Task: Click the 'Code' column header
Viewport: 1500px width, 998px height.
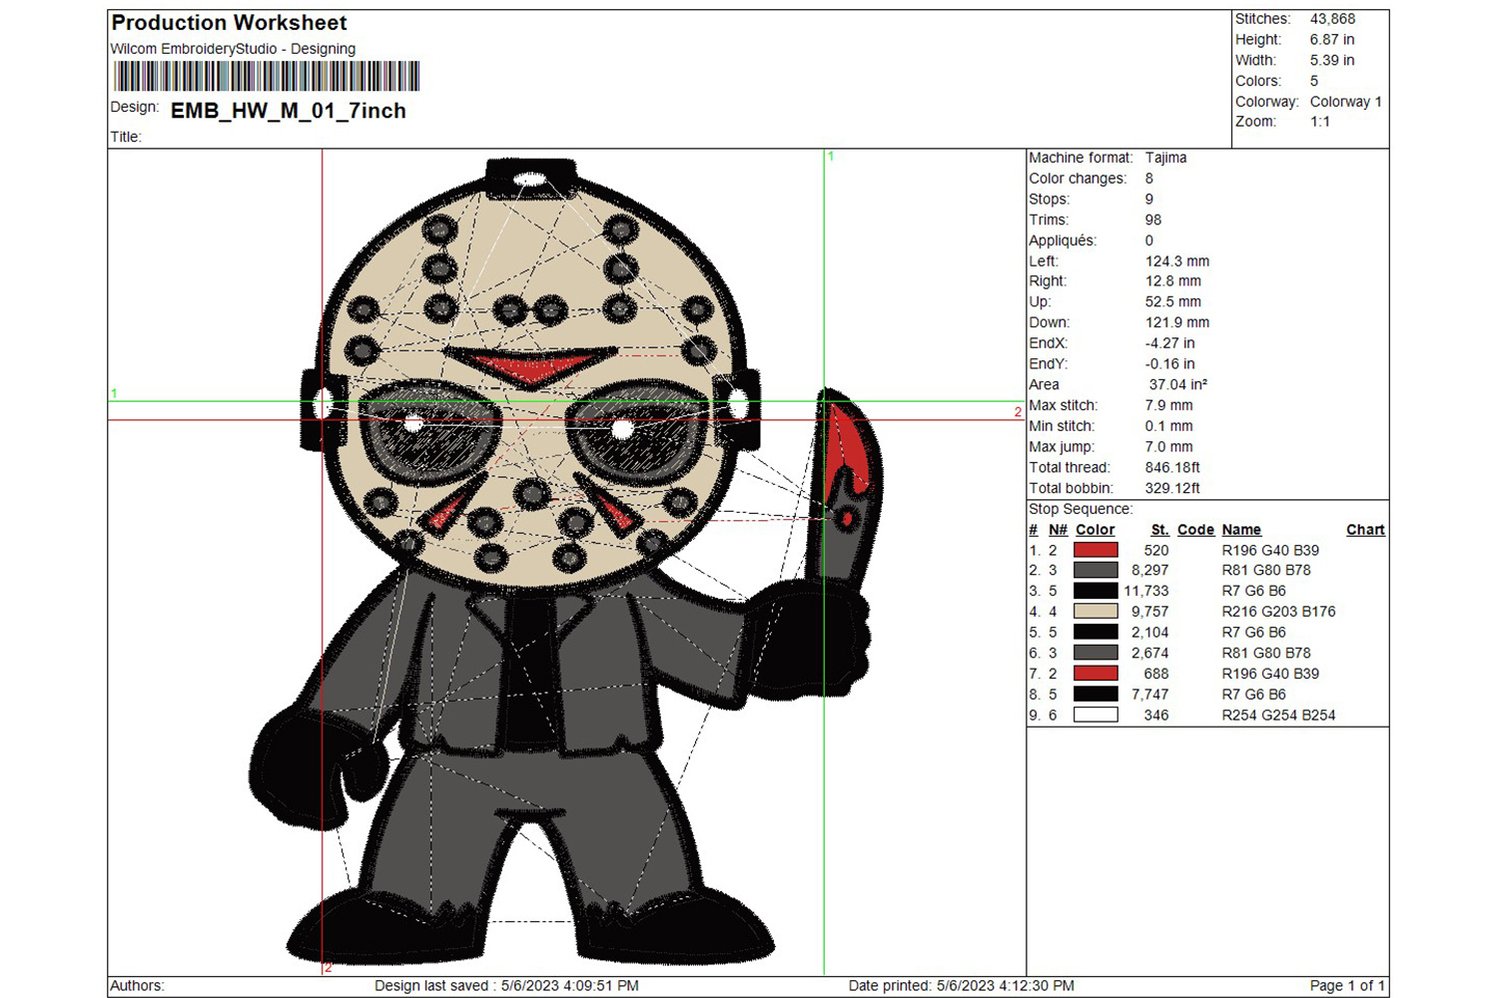Action: [1196, 530]
